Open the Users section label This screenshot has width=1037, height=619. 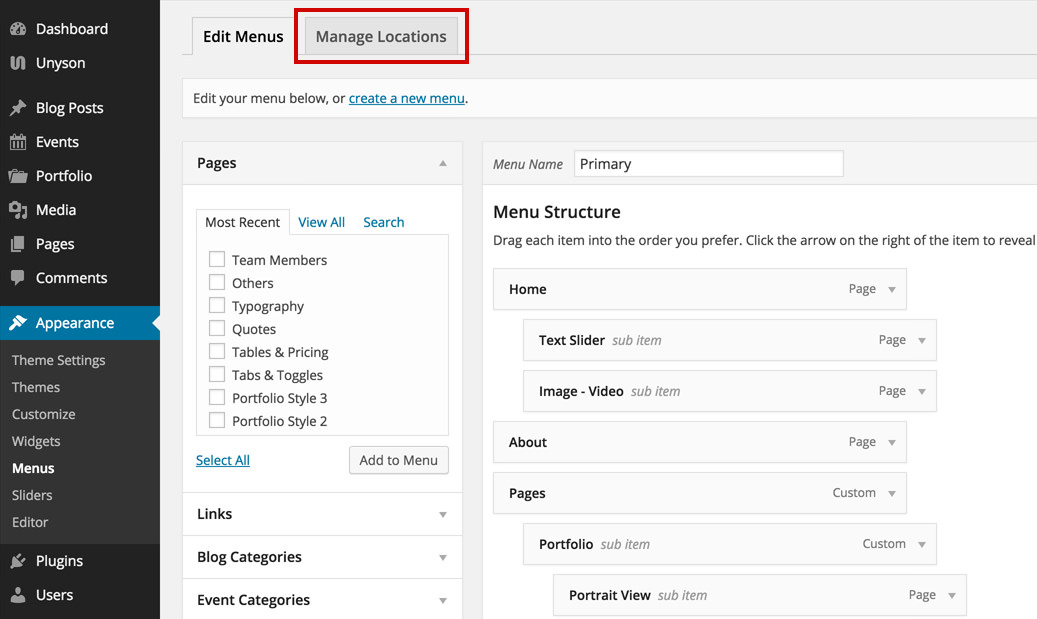(x=54, y=595)
